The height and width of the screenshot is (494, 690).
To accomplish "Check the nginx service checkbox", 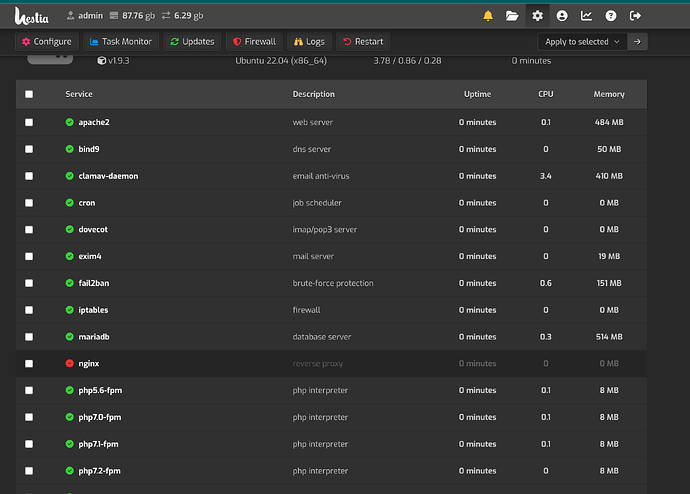I will pos(29,364).
